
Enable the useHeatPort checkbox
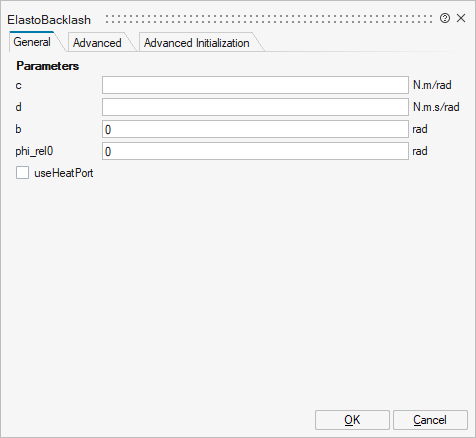tap(22, 173)
